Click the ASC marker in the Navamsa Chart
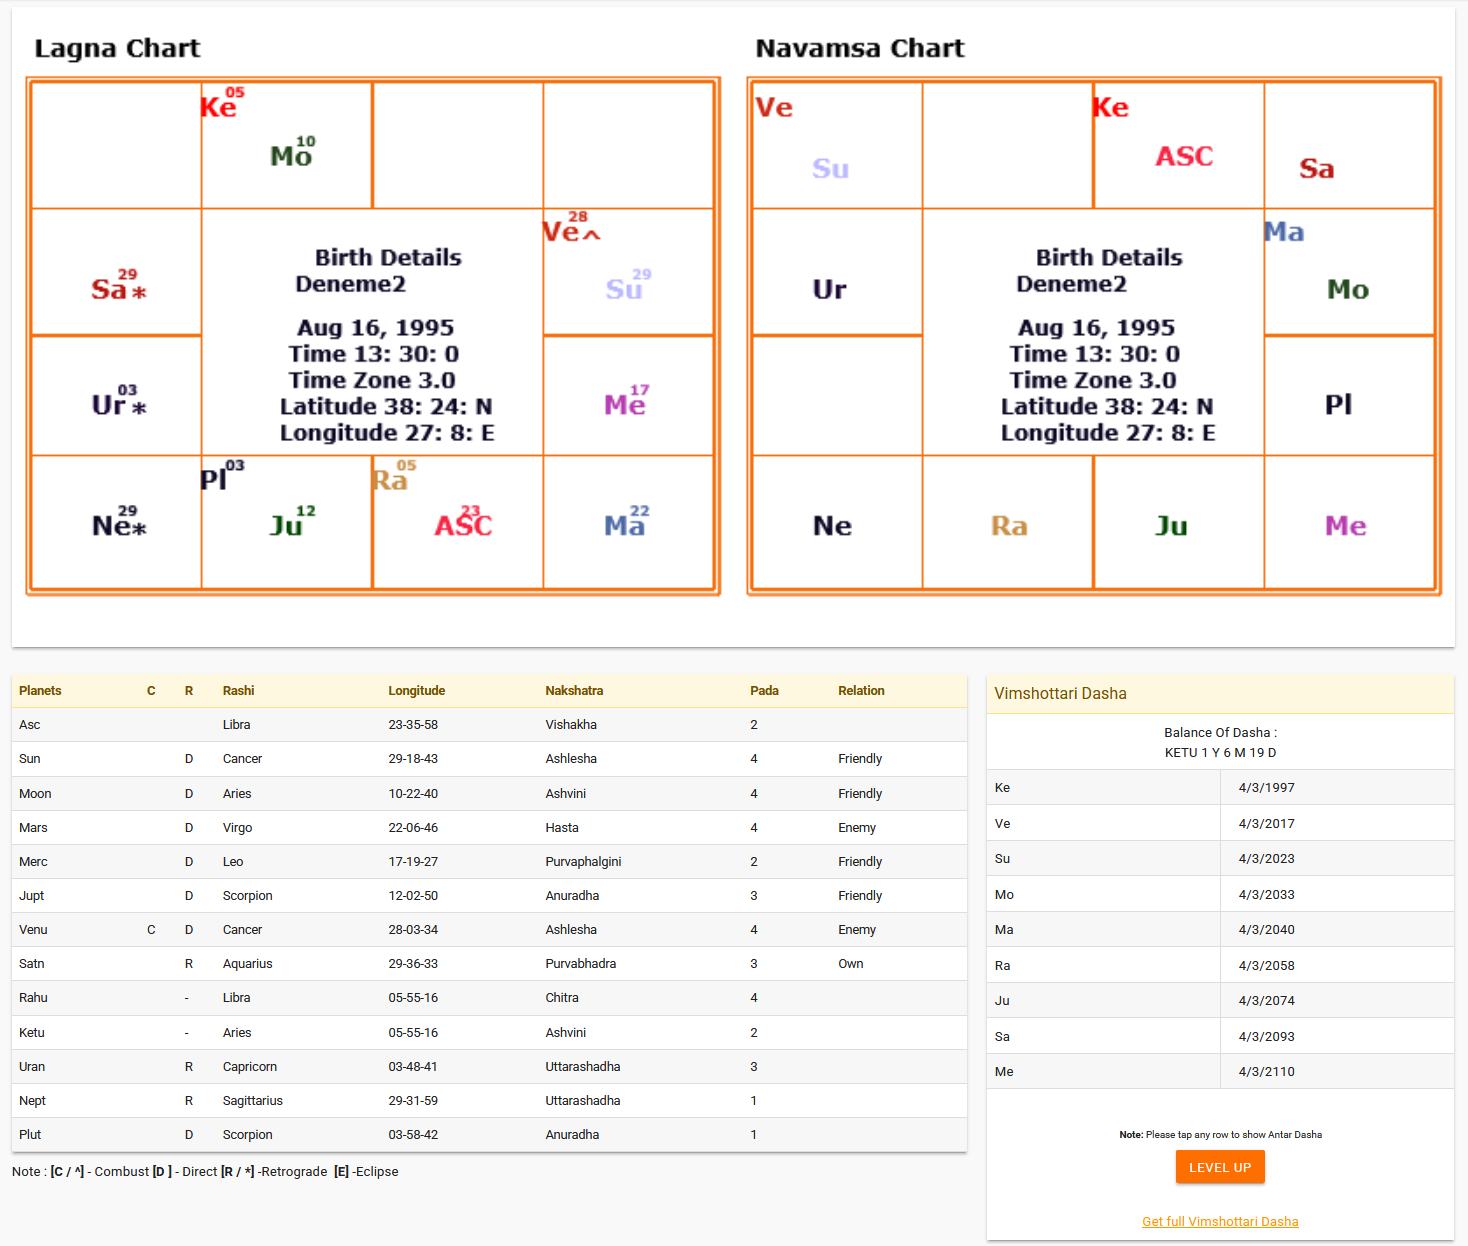Image resolution: width=1468 pixels, height=1246 pixels. [x=1184, y=156]
